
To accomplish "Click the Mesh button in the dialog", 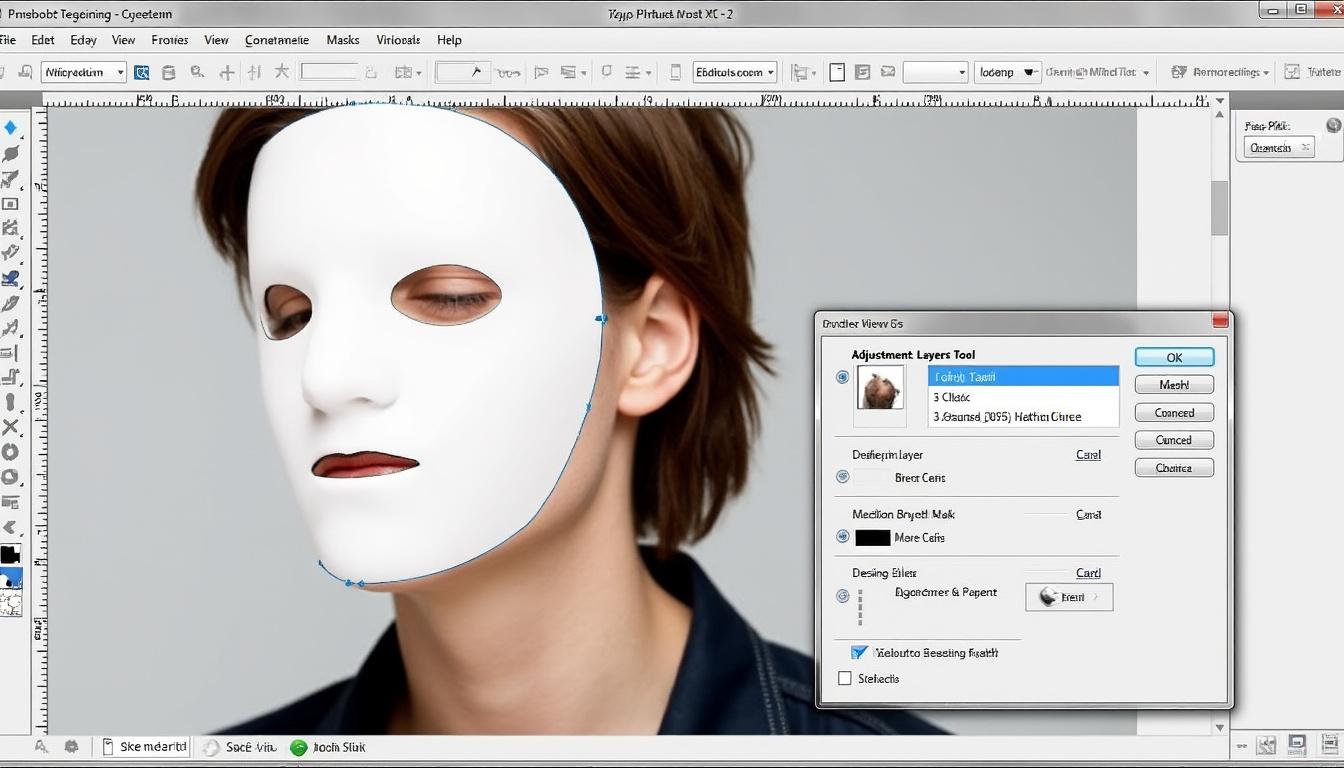I will [x=1173, y=384].
